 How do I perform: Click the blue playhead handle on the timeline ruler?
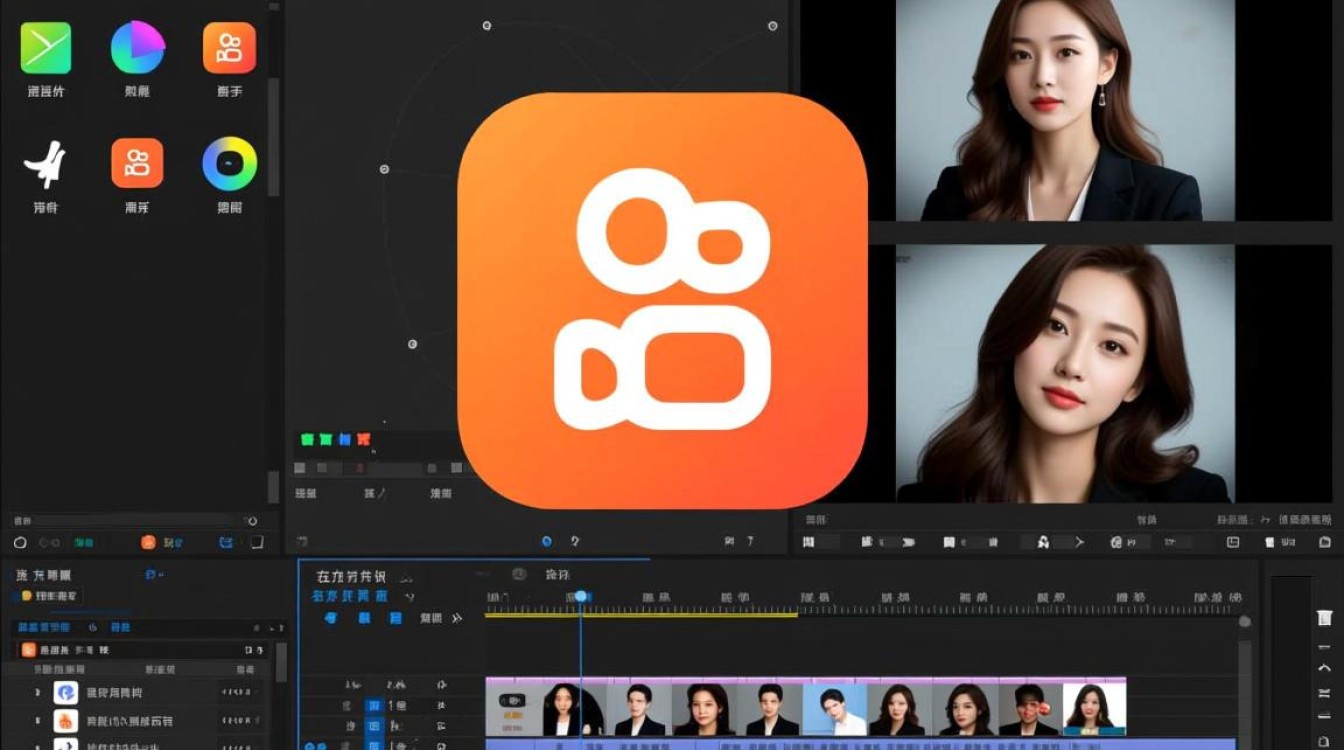[x=581, y=597]
